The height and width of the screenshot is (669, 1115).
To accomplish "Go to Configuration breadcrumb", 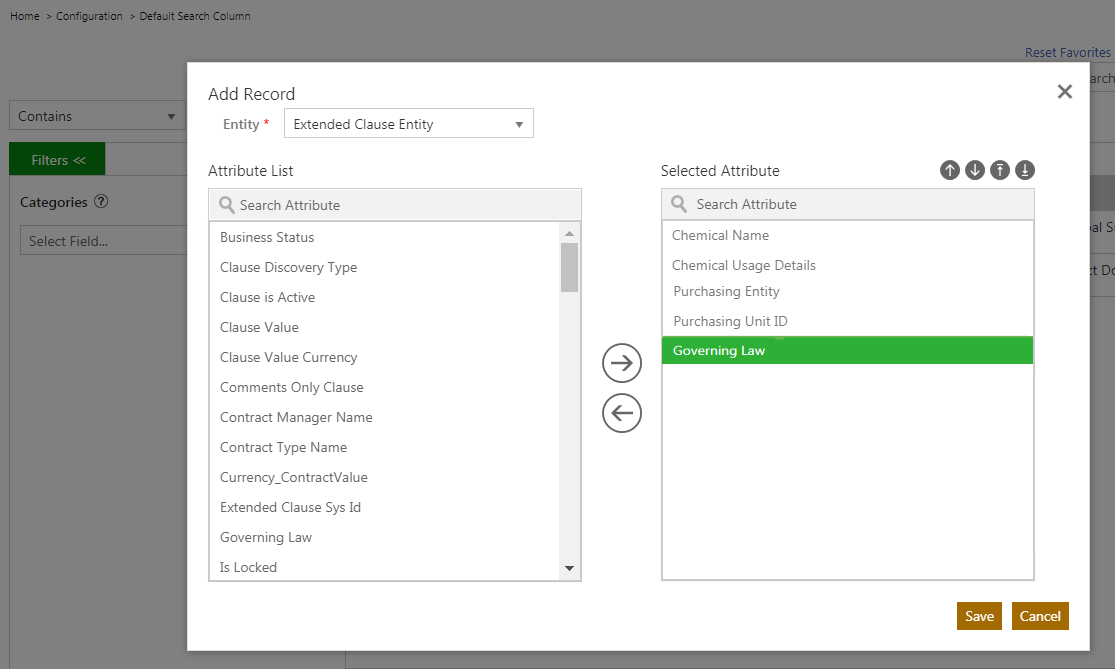I will click(x=89, y=16).
